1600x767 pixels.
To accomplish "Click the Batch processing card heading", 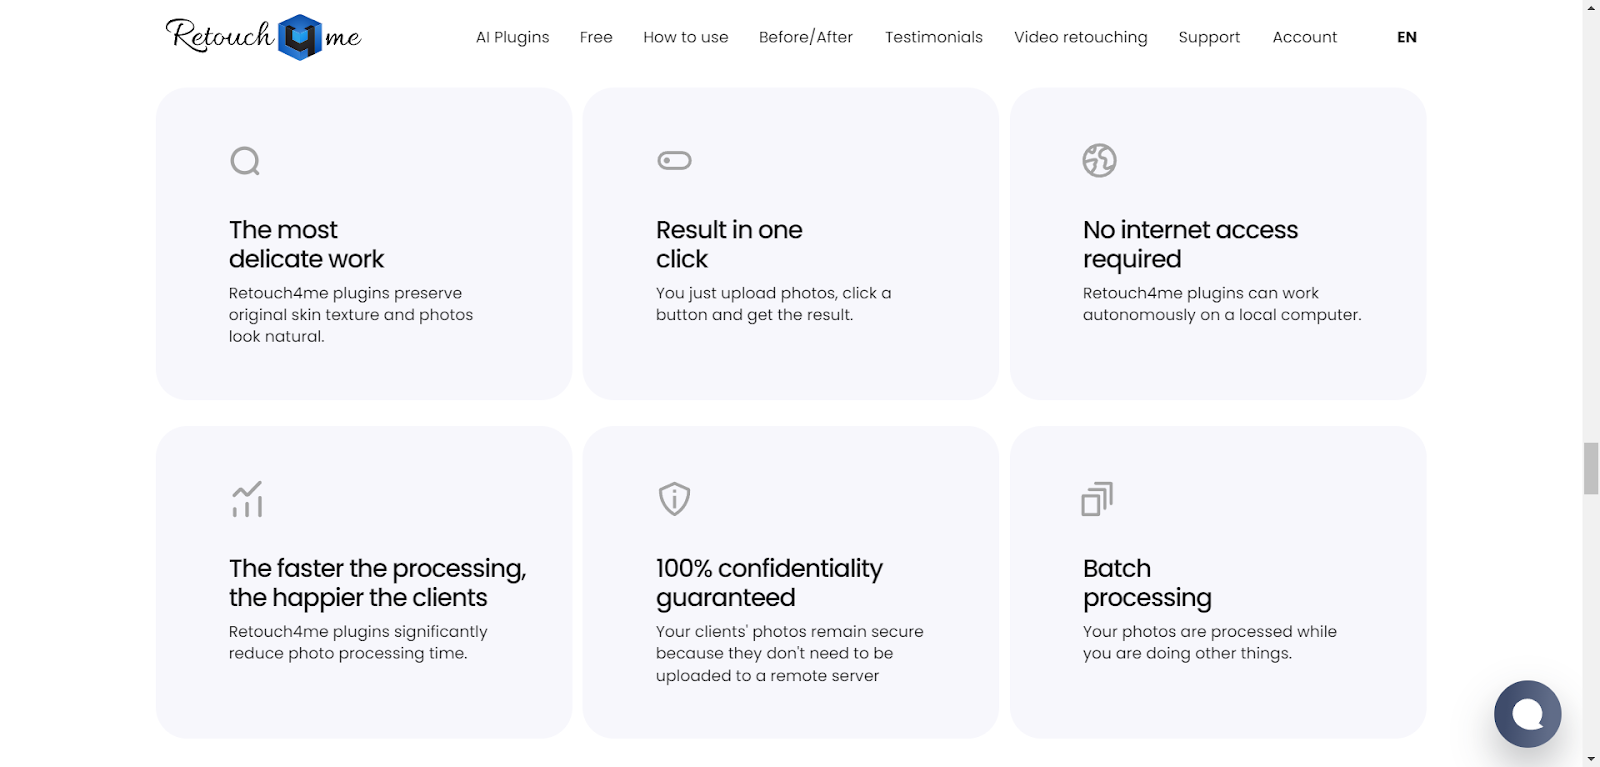I will pos(1147,583).
